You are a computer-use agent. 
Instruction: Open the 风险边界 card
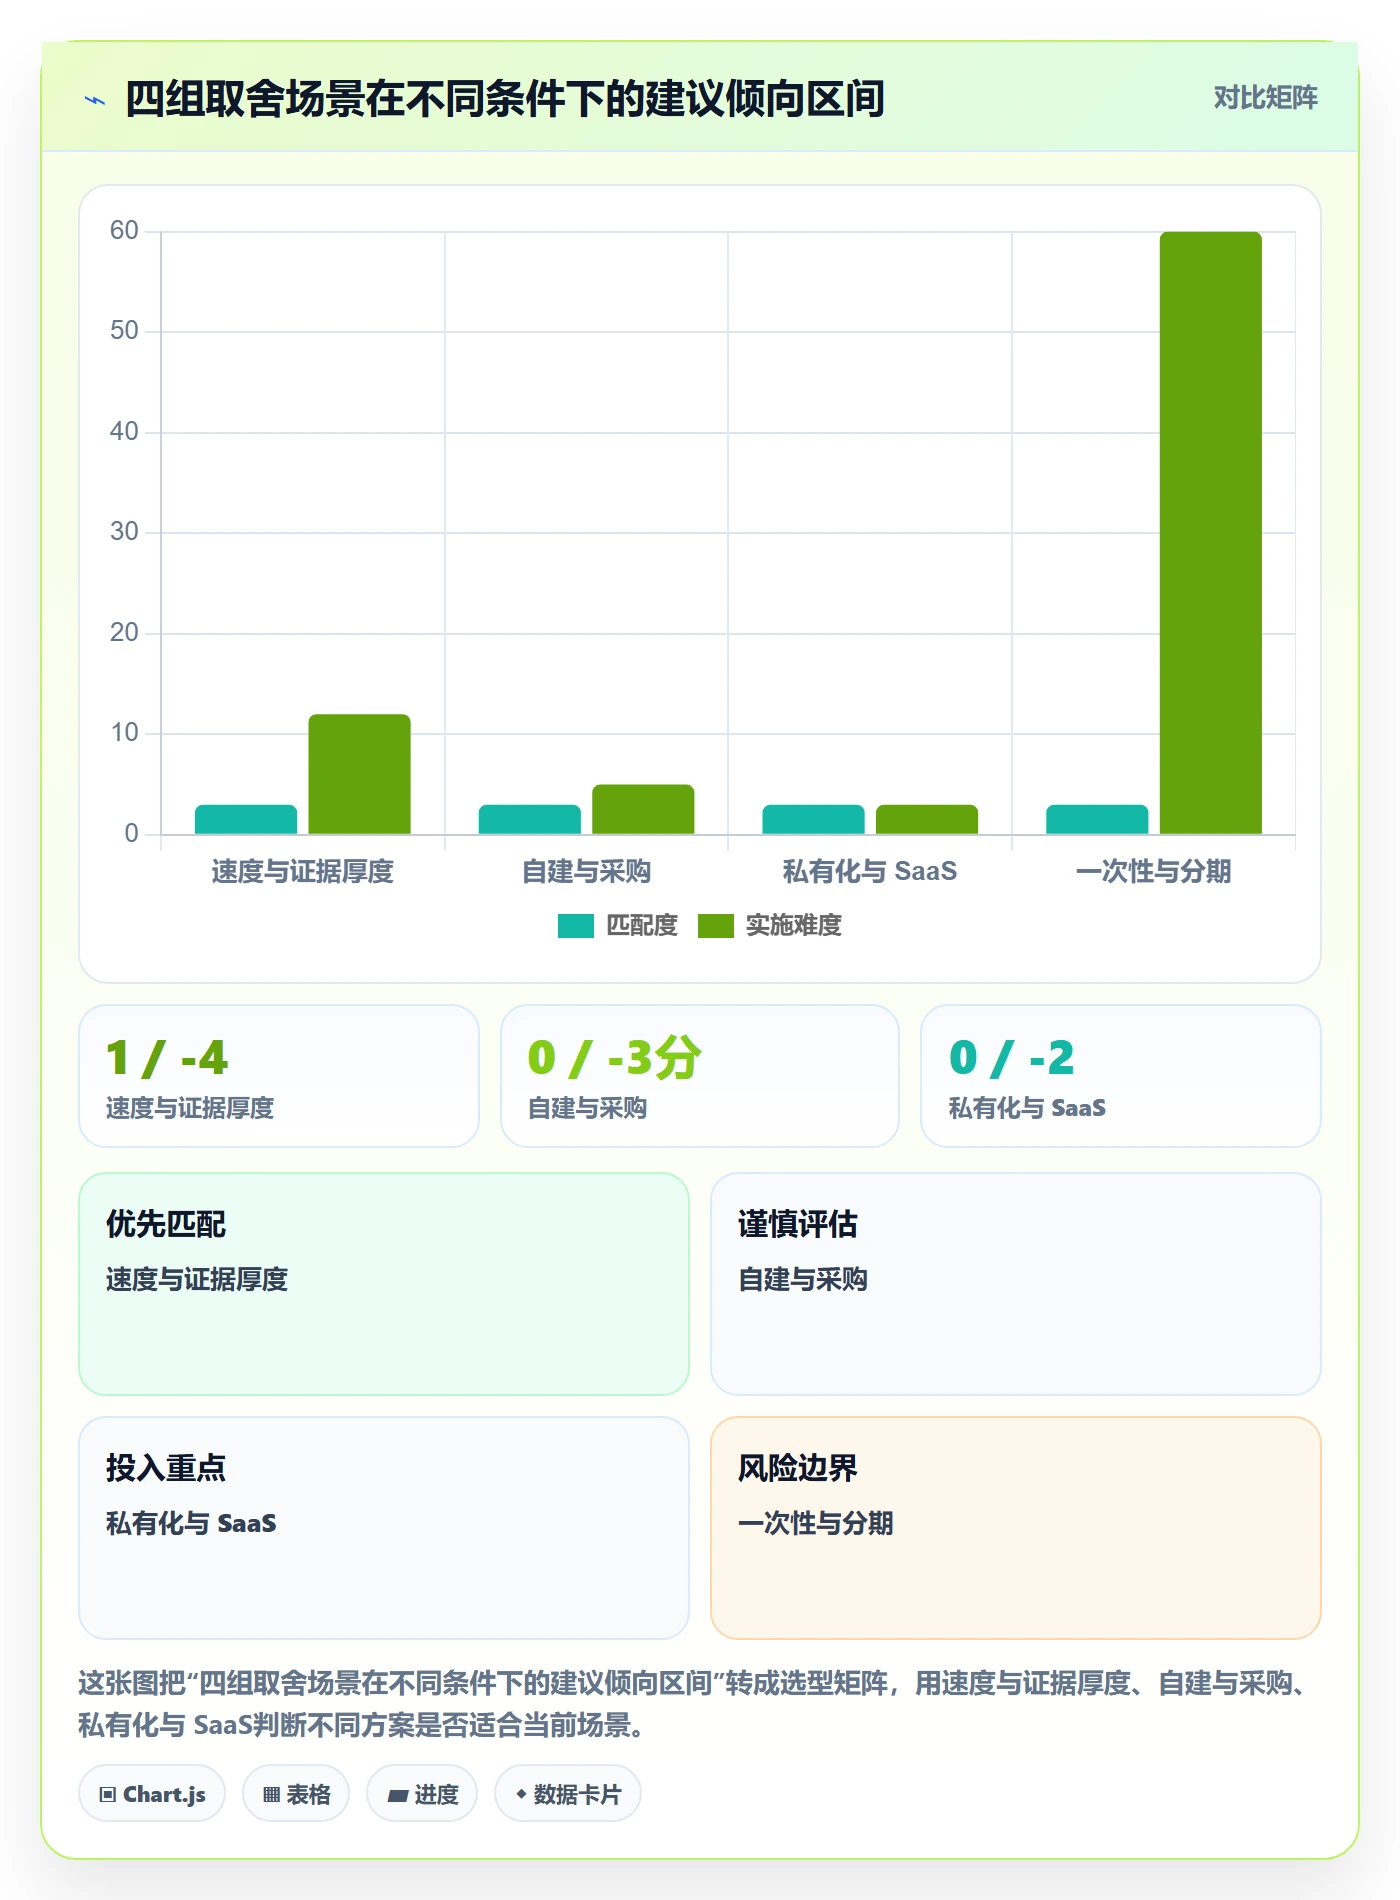[1016, 1528]
